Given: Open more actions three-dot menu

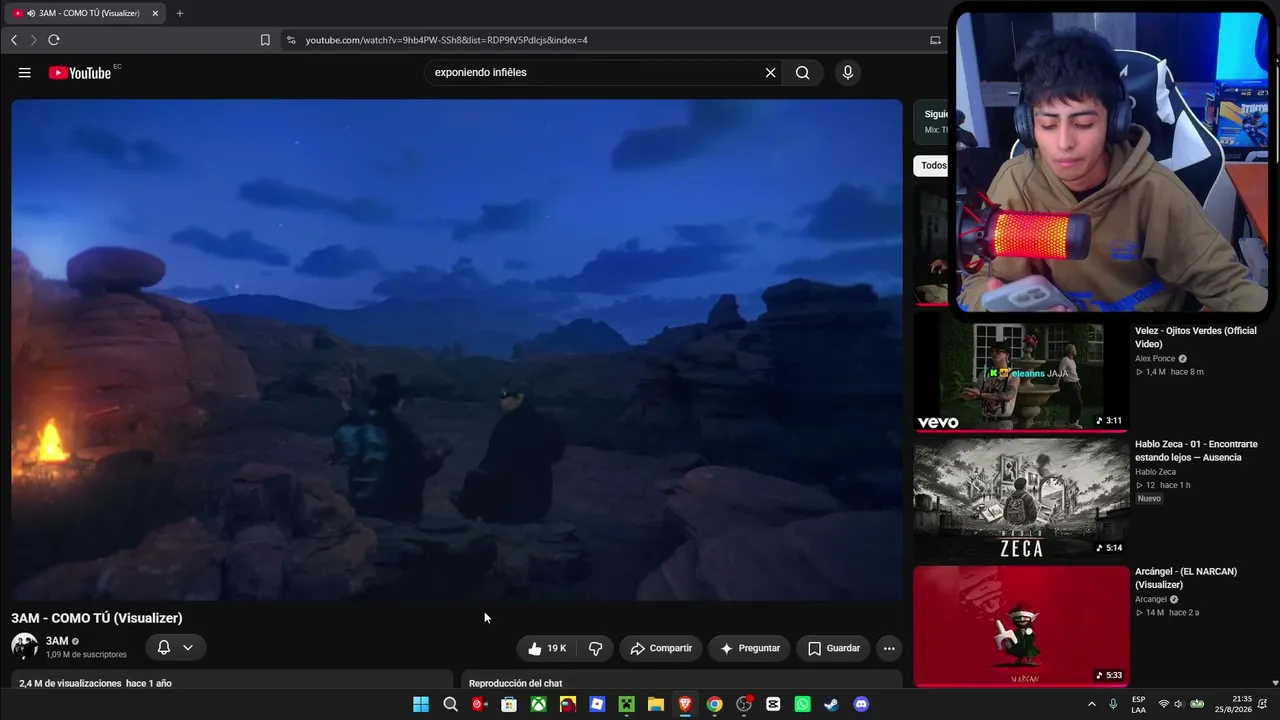Looking at the screenshot, I should 889,648.
